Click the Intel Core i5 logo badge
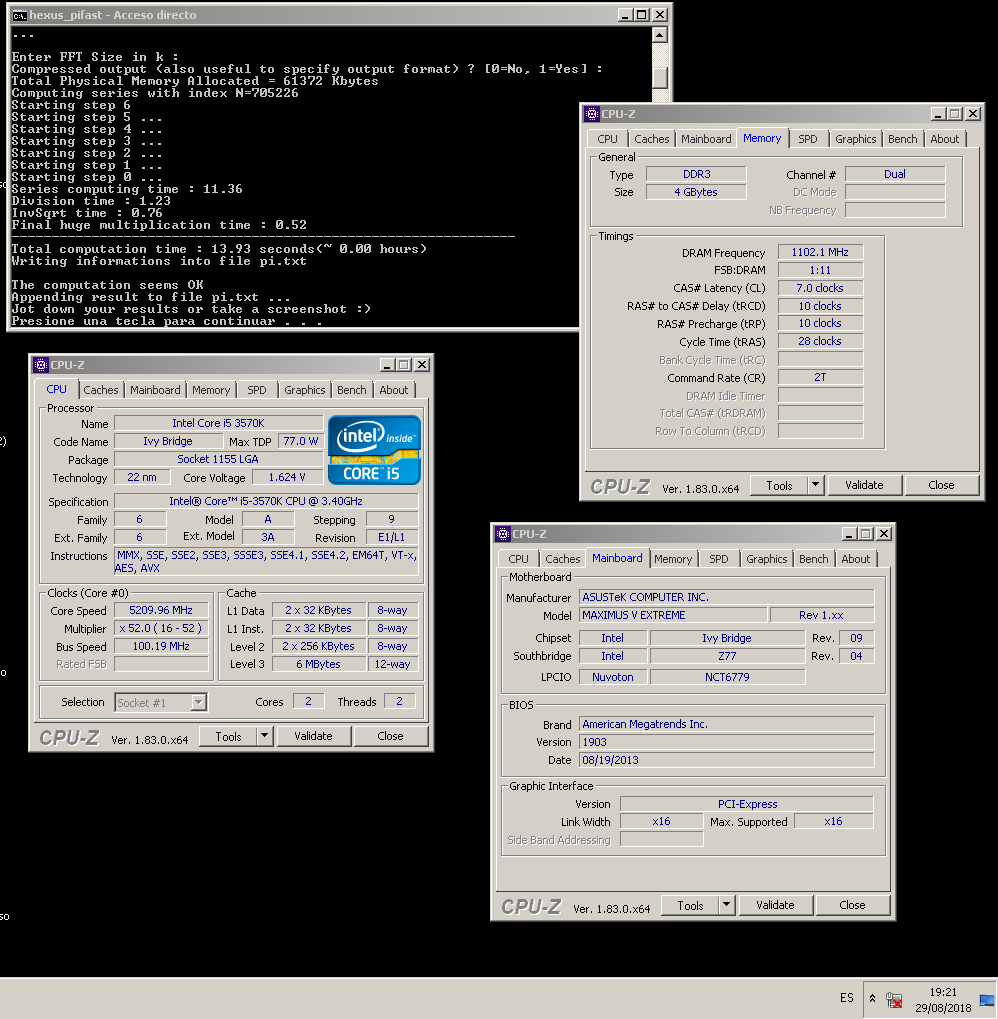The width and height of the screenshot is (998, 1019). (374, 450)
